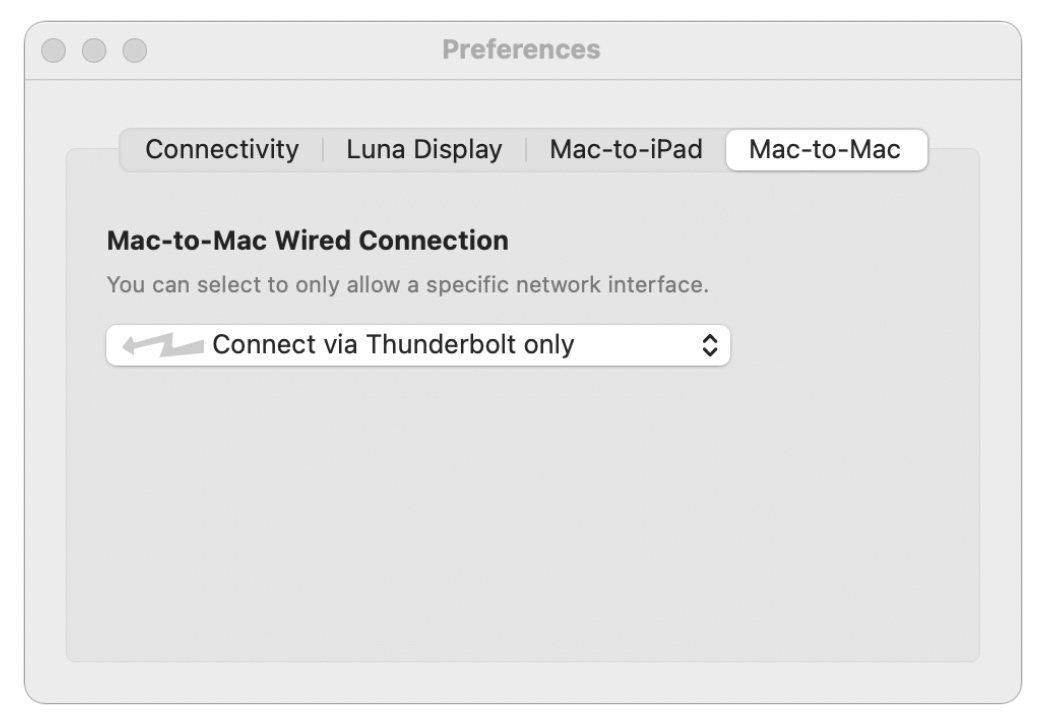Click the divider between Connectivity and Luna Display tabs

point(323,150)
